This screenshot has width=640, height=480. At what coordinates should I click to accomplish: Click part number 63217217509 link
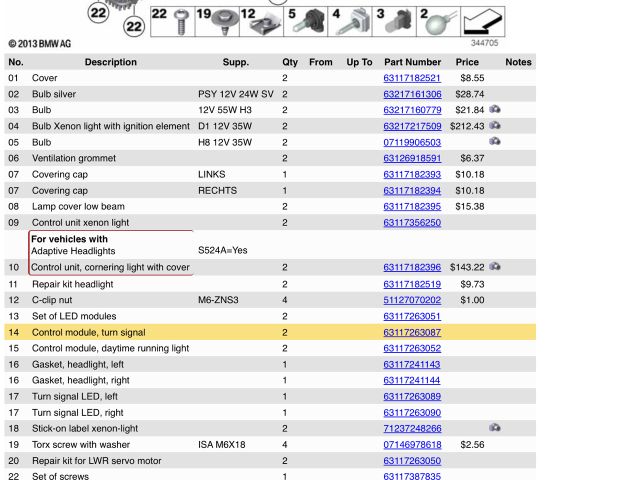click(412, 126)
